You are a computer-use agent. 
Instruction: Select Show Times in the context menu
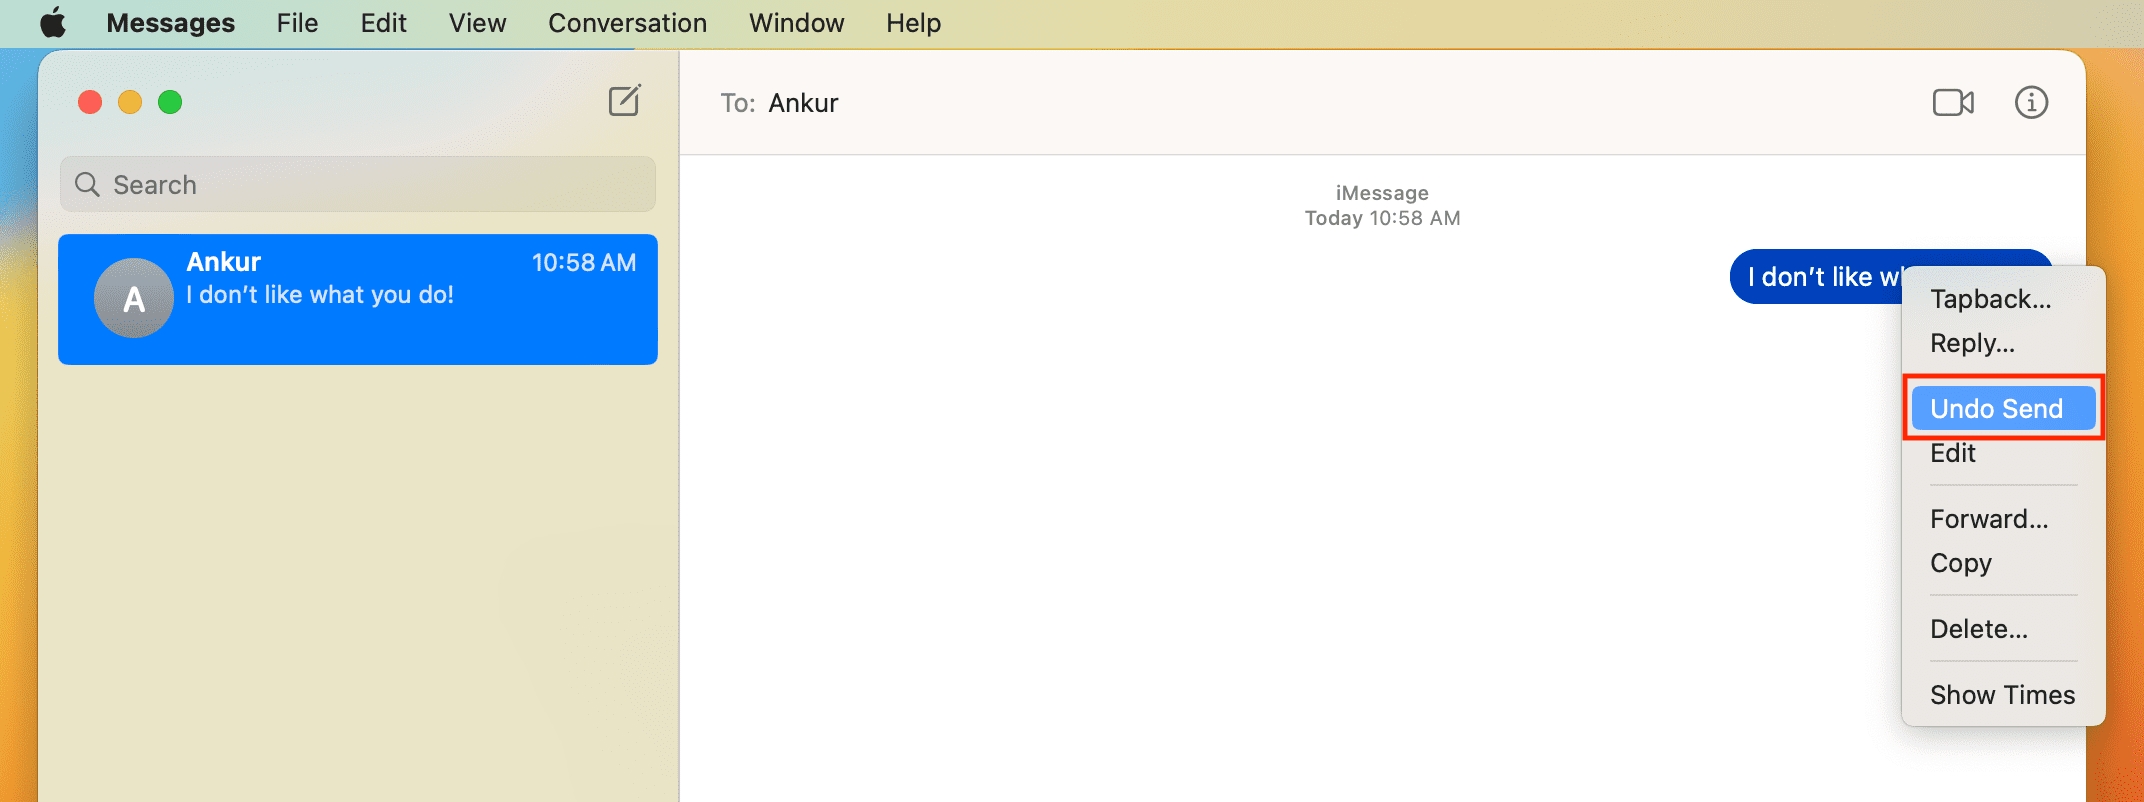tap(2003, 695)
